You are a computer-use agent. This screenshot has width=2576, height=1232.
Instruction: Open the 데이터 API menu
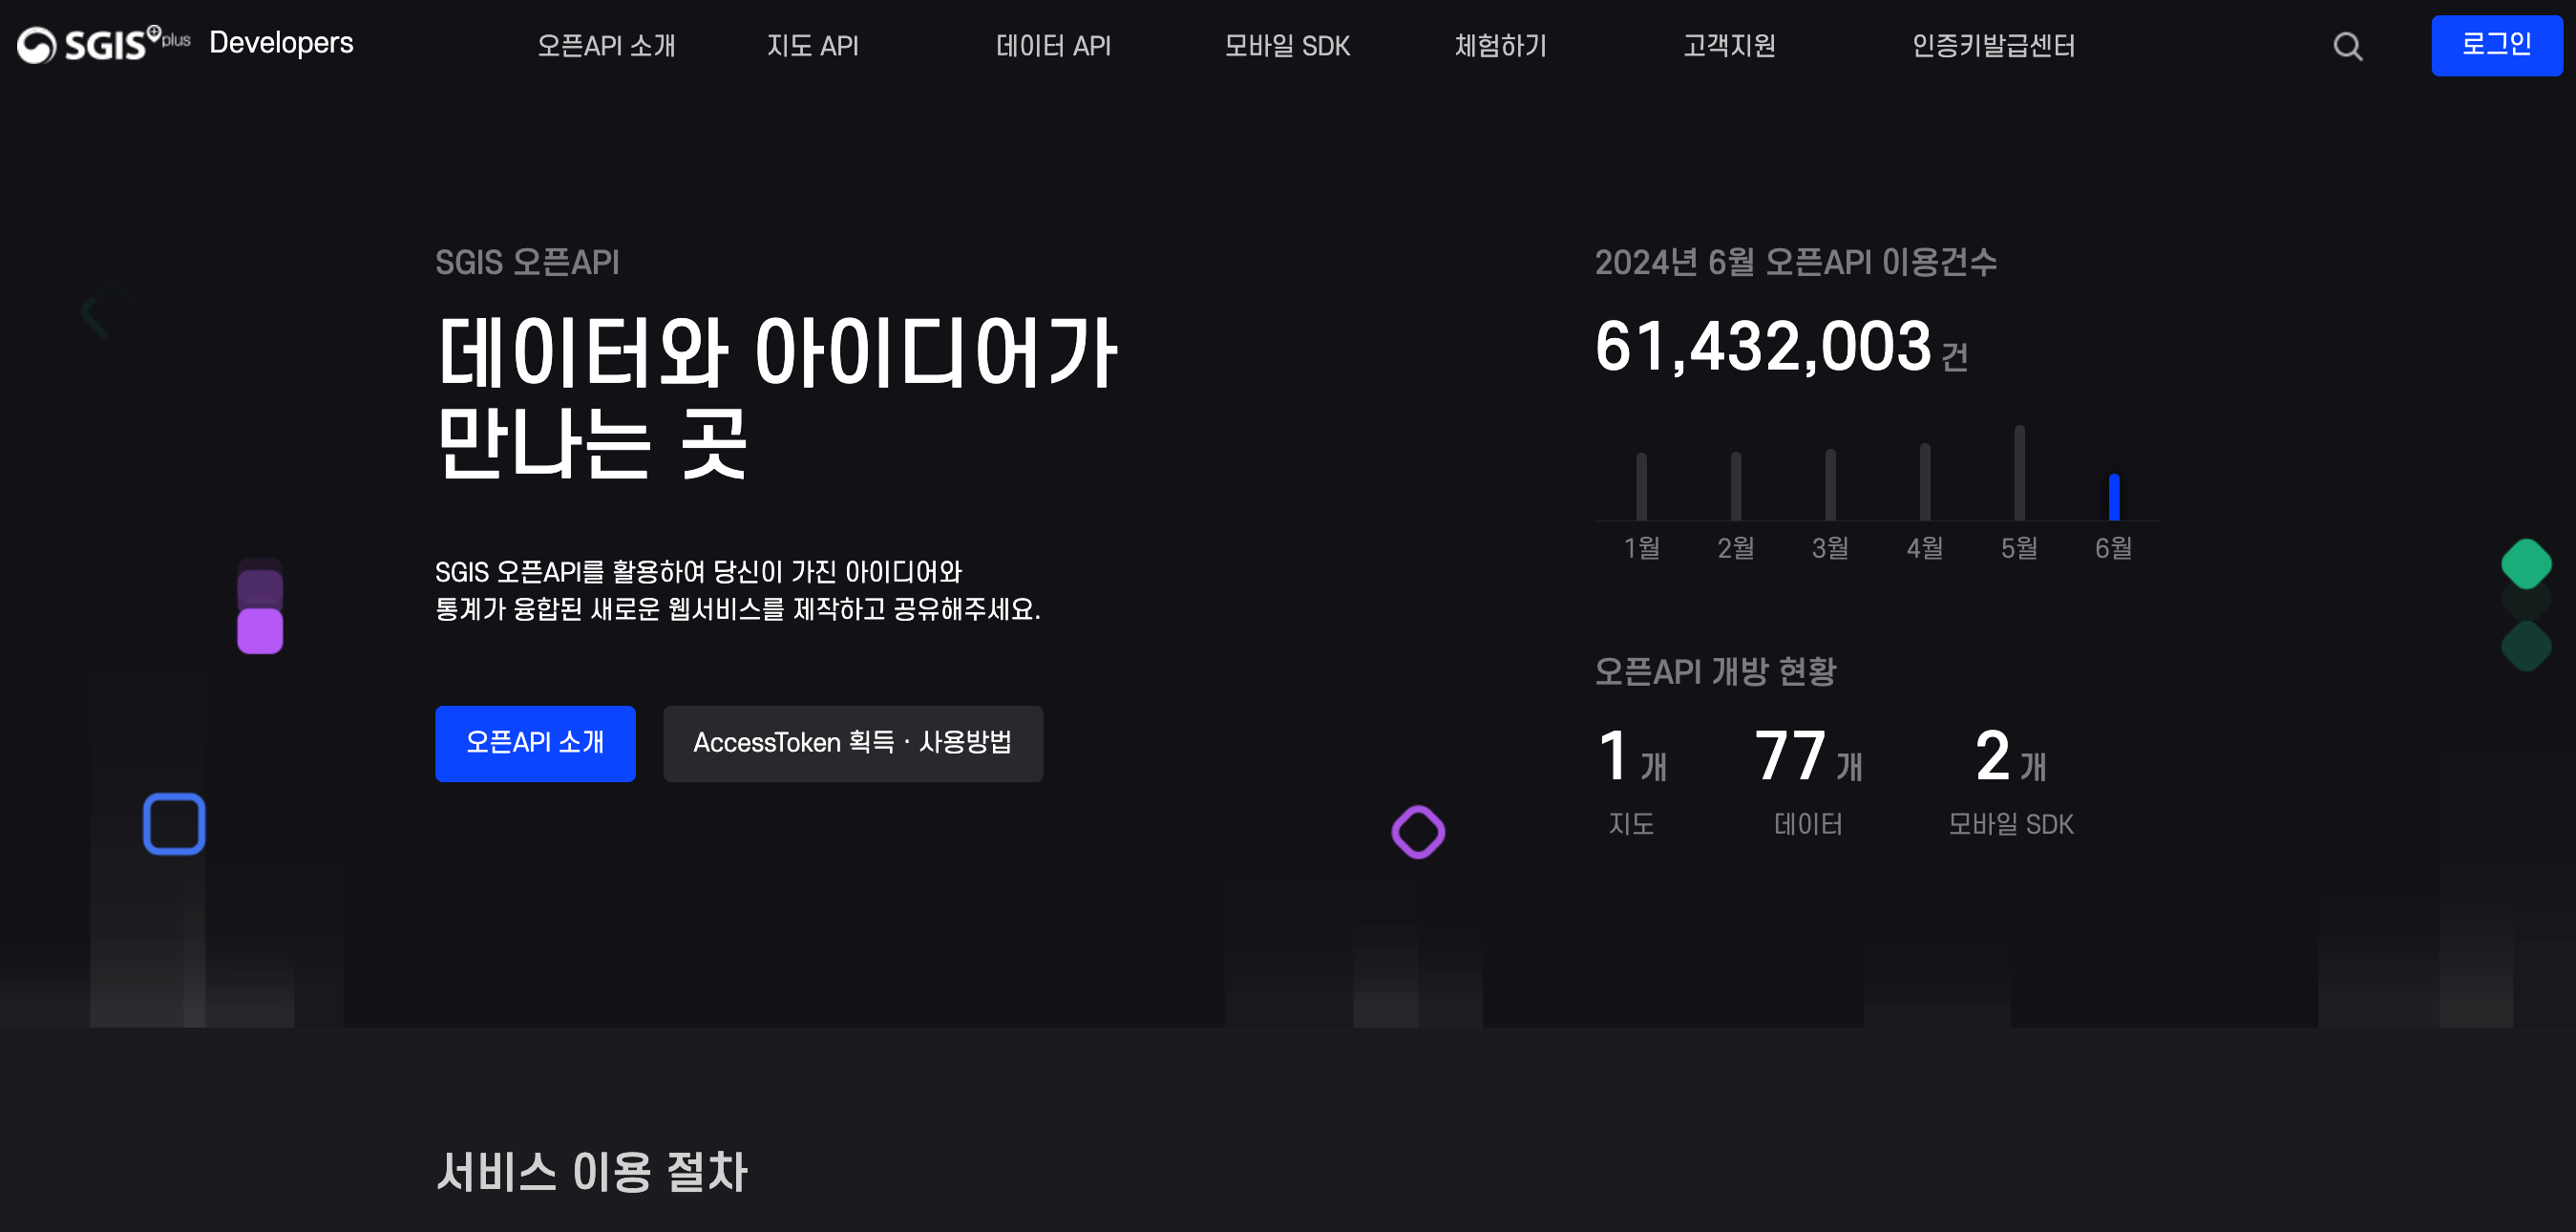point(1053,46)
